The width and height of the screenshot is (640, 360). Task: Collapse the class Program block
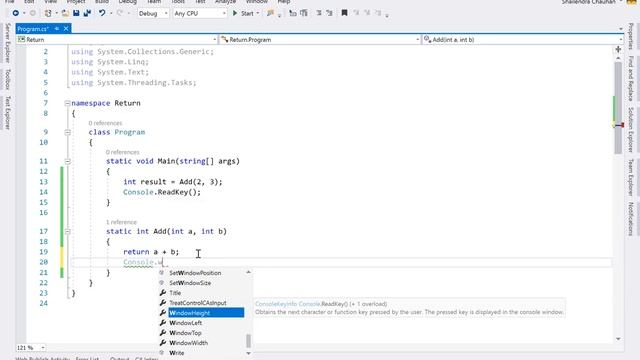click(x=67, y=132)
